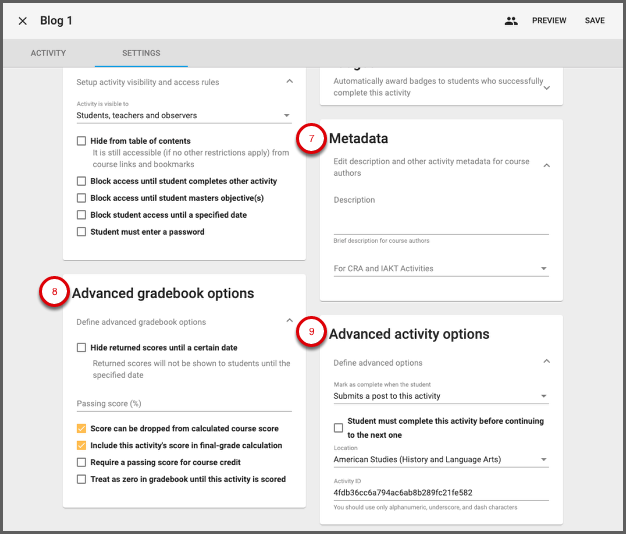The image size is (626, 534).
Task: Select the SETTINGS tab
Action: coord(141,53)
